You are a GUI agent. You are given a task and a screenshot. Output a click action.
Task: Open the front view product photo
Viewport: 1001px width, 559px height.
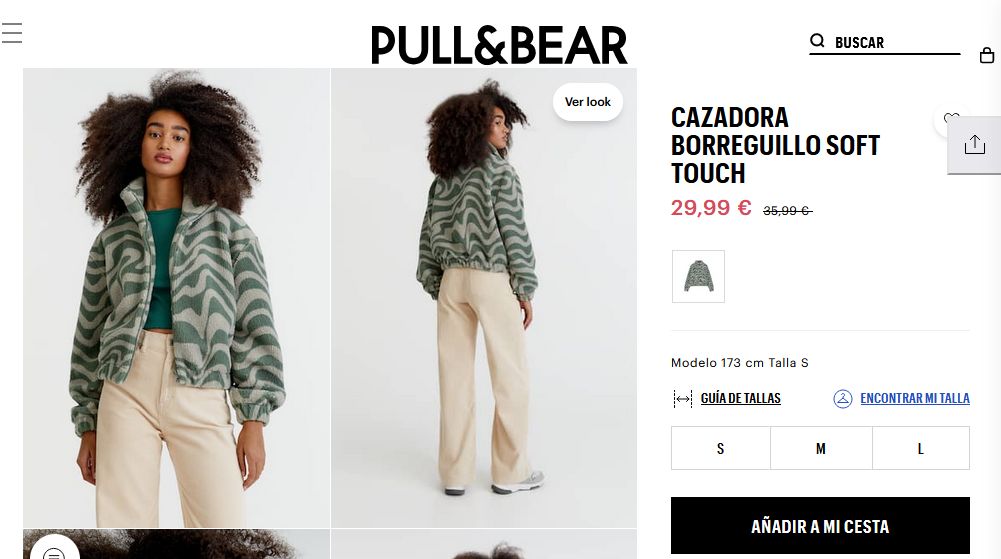tap(176, 297)
